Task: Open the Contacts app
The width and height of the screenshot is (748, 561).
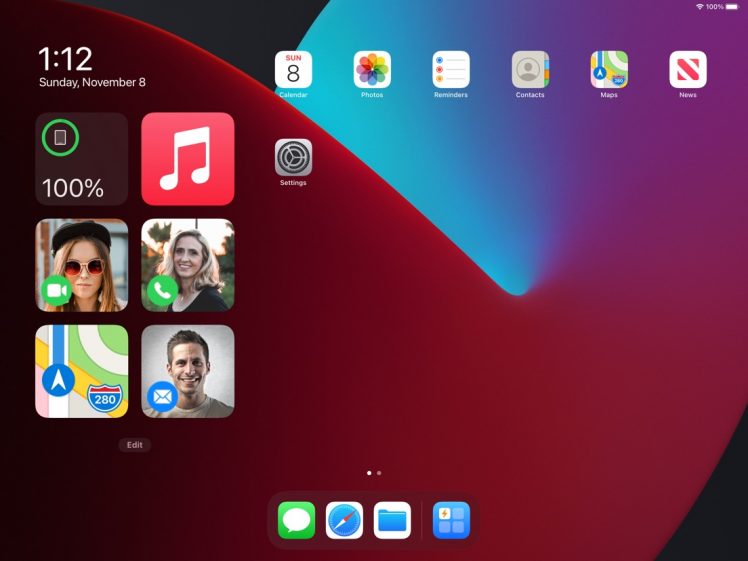Action: tap(530, 69)
